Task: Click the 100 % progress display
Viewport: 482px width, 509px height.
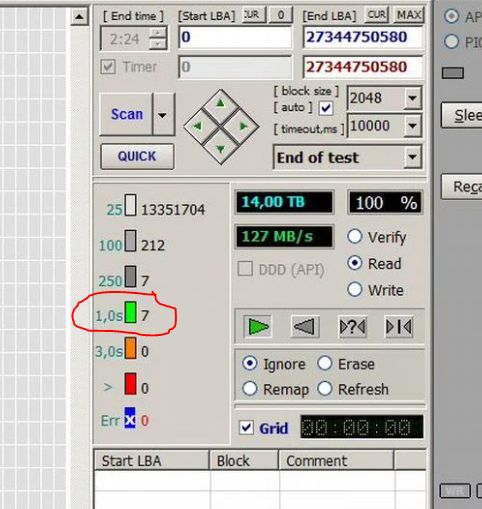Action: [385, 202]
